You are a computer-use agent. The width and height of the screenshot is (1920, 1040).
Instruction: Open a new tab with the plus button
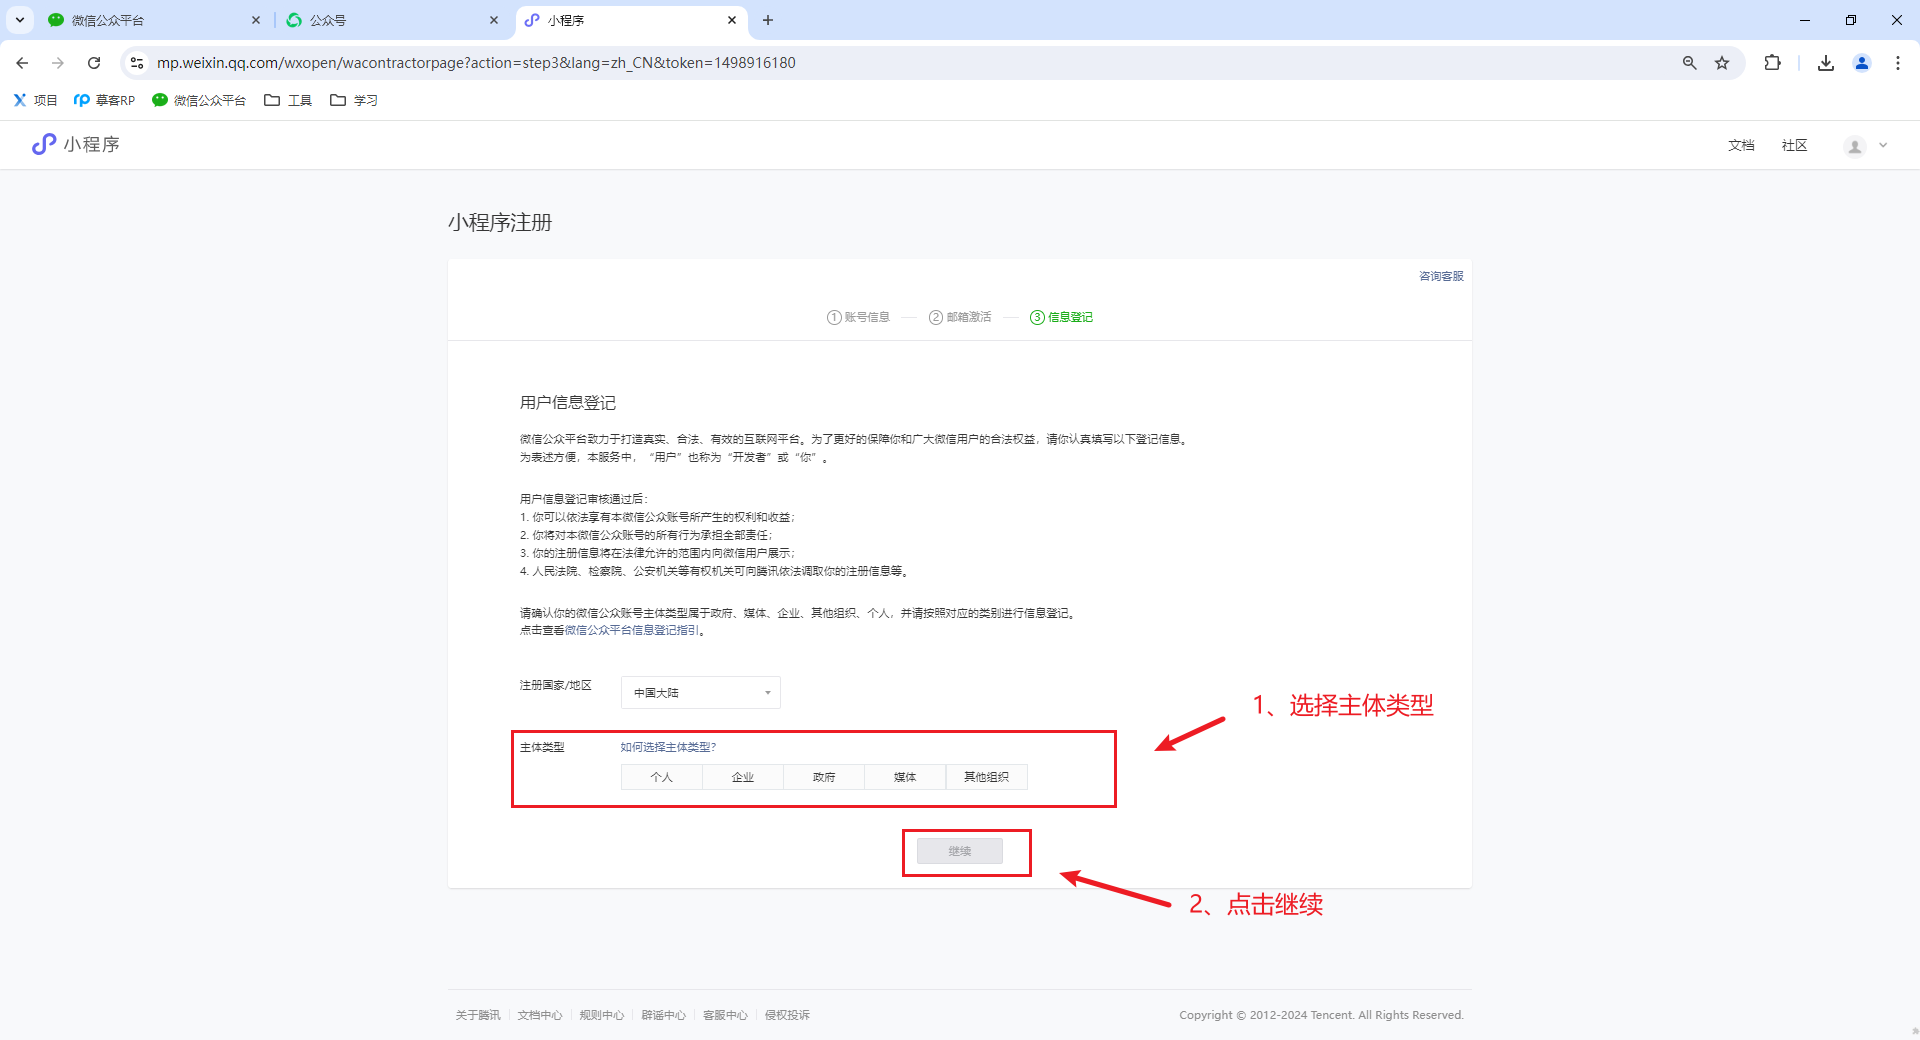768,20
